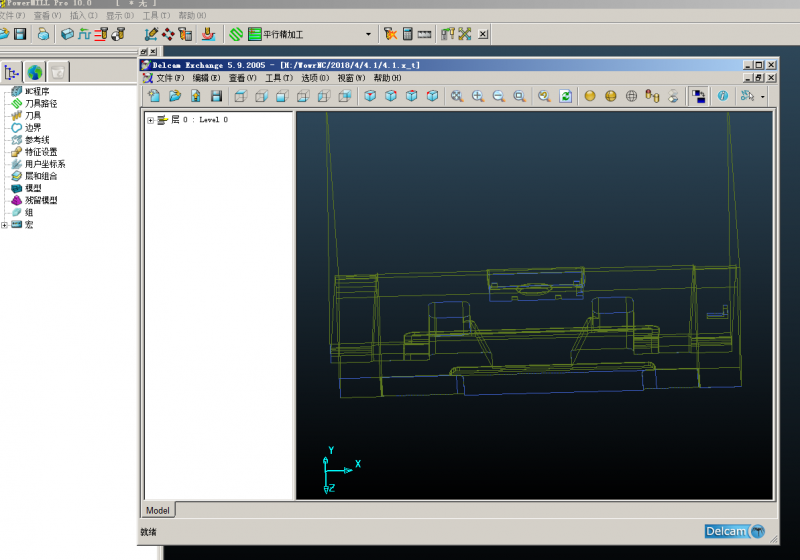Click the Zoom Out magnifier icon
The width and height of the screenshot is (800, 560).
[x=498, y=96]
